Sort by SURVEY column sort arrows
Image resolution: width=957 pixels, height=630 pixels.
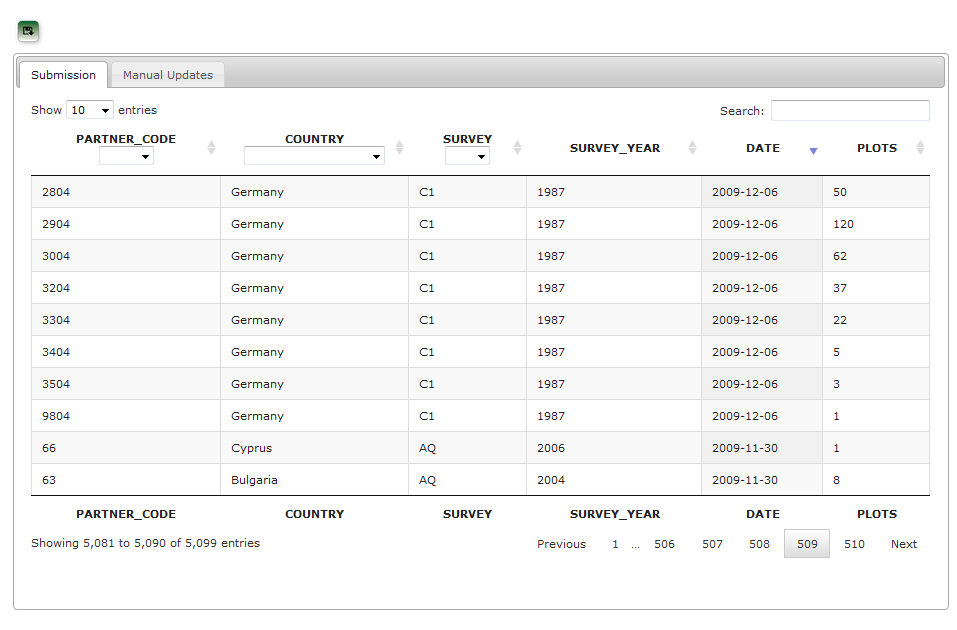[517, 148]
